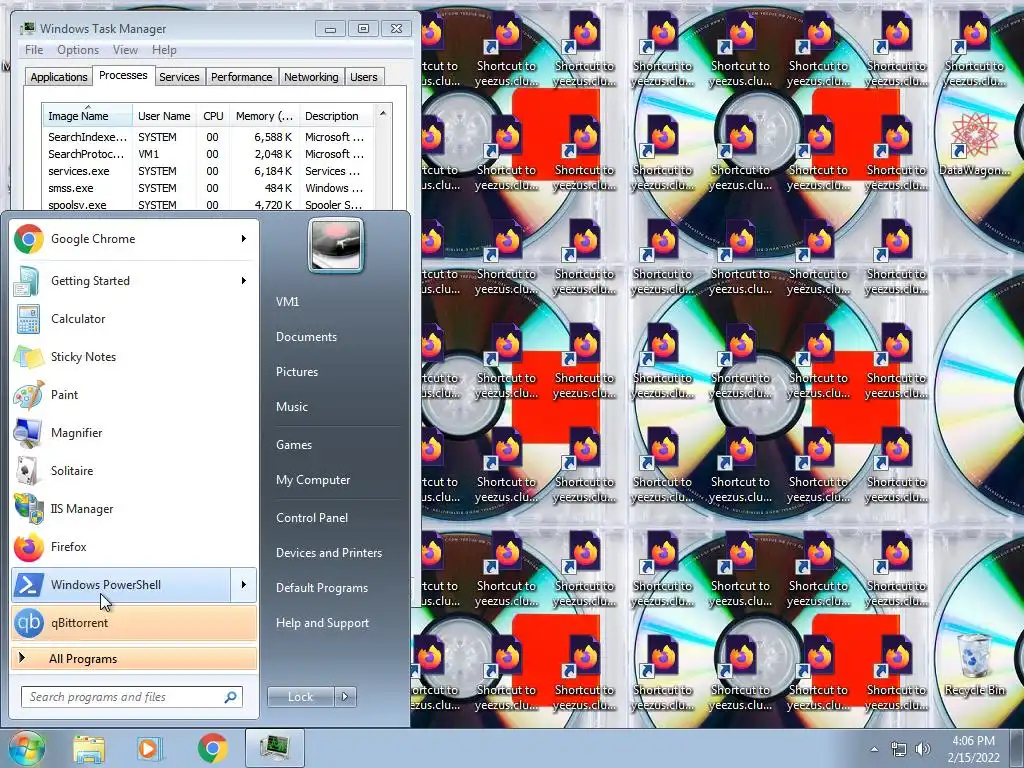Screen dimensions: 1024x768
Task: Sort processes by Description column
Action: (336, 116)
